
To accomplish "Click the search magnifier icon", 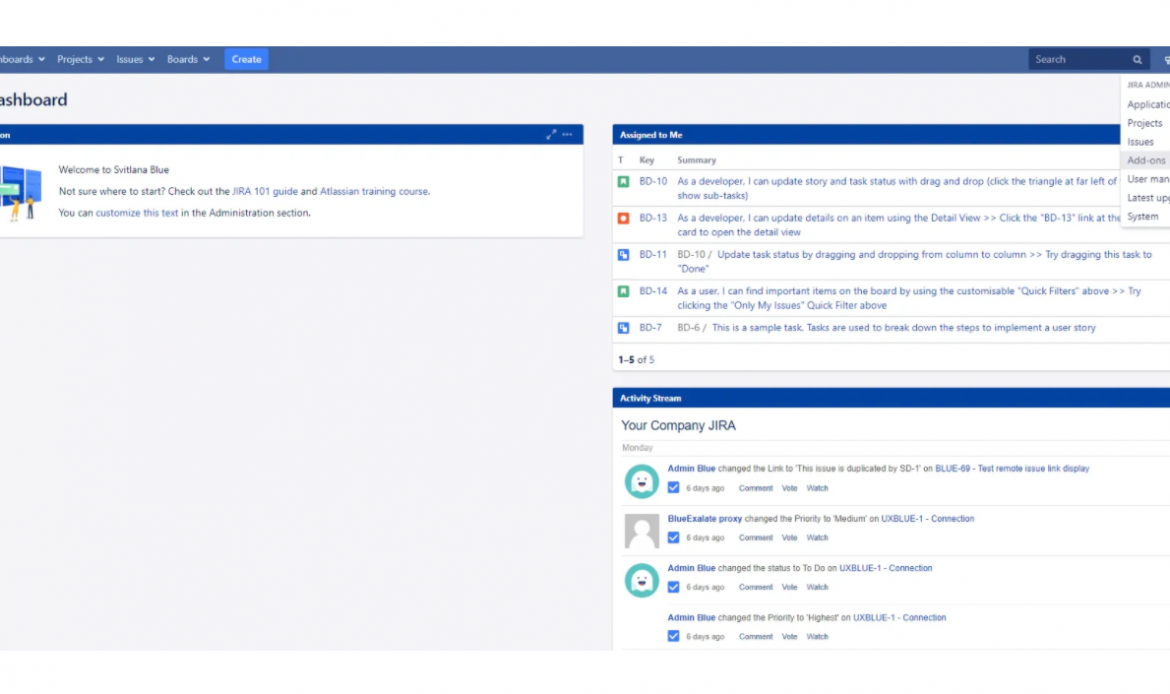I will coord(1137,60).
